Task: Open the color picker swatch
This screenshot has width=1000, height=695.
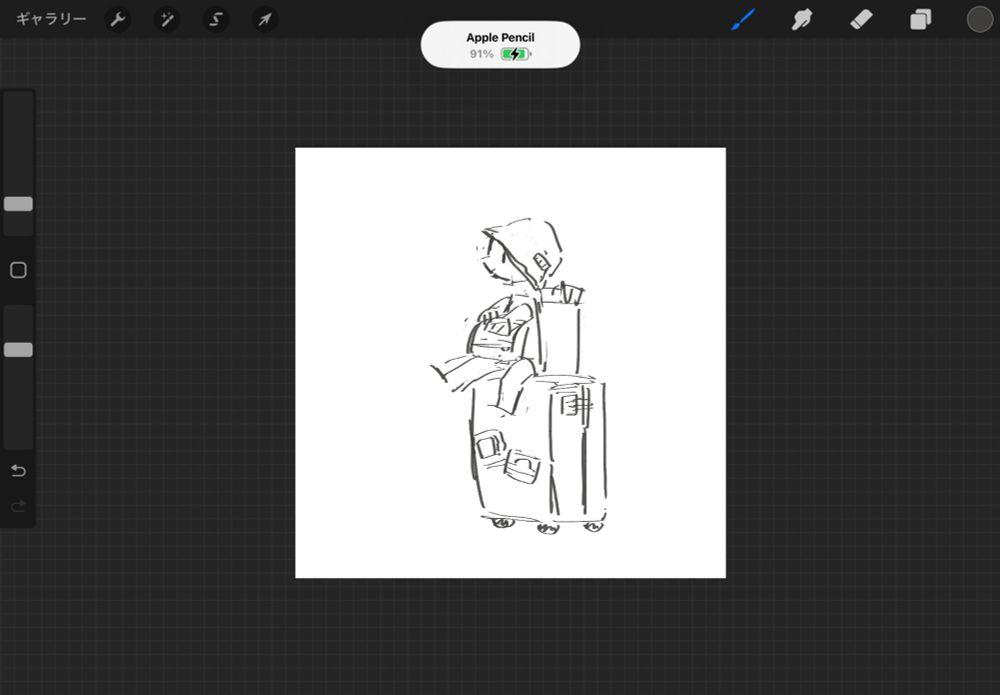Action: pos(980,19)
